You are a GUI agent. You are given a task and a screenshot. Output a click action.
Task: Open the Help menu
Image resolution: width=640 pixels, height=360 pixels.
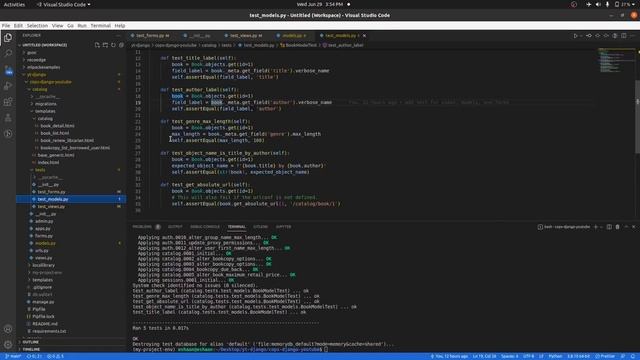(120, 25)
